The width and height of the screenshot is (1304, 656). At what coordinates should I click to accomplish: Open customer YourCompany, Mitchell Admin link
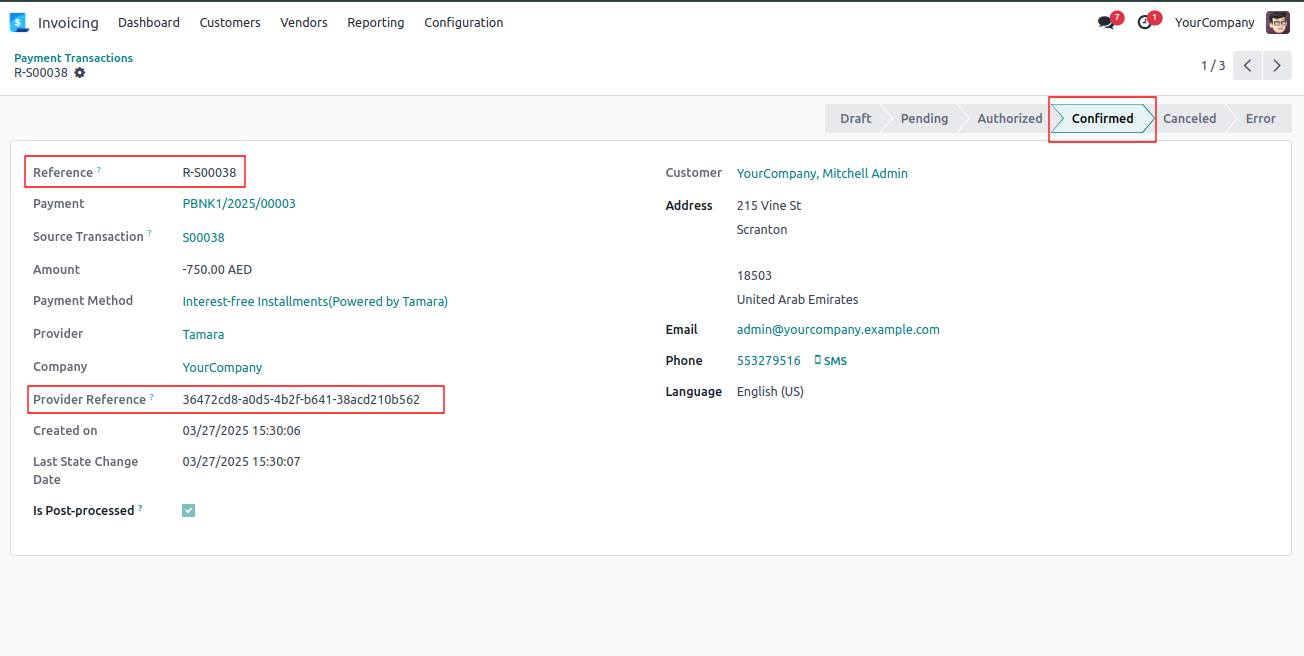[x=822, y=174]
